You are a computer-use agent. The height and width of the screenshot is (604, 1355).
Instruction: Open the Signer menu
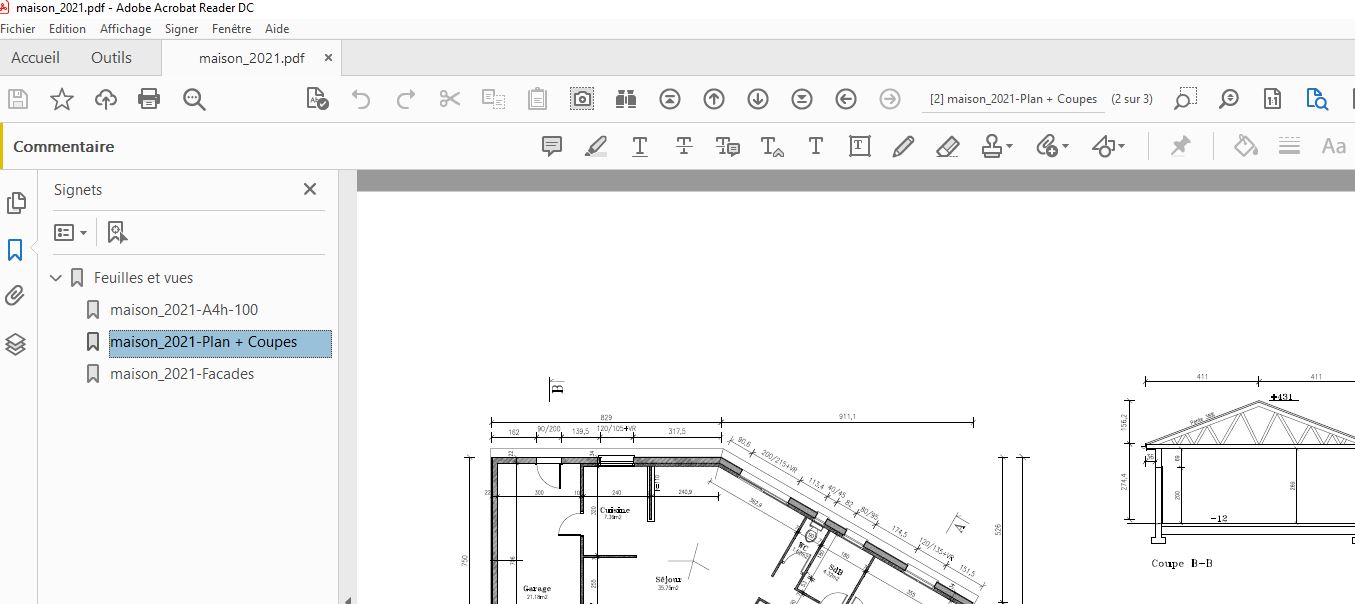pos(182,29)
